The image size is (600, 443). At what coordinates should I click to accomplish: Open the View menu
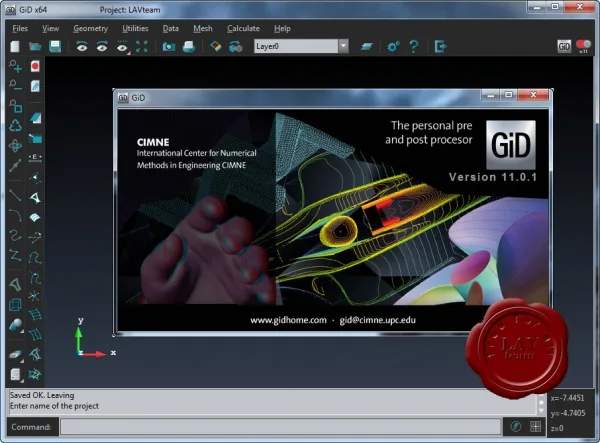(51, 29)
